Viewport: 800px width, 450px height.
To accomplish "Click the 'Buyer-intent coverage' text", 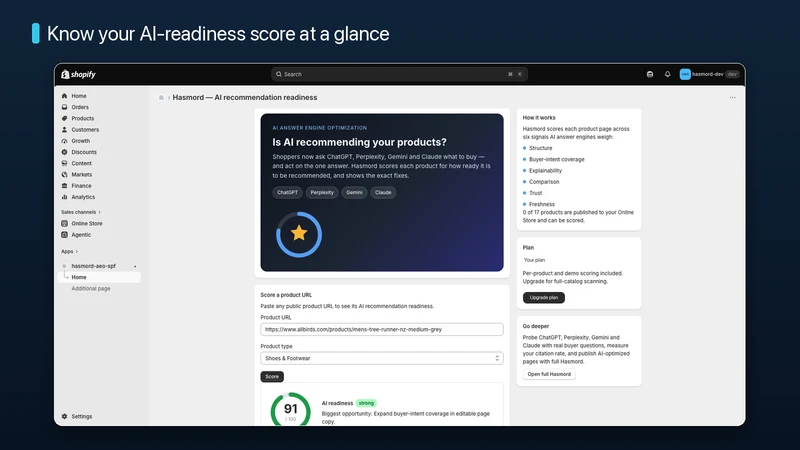I will [557, 159].
